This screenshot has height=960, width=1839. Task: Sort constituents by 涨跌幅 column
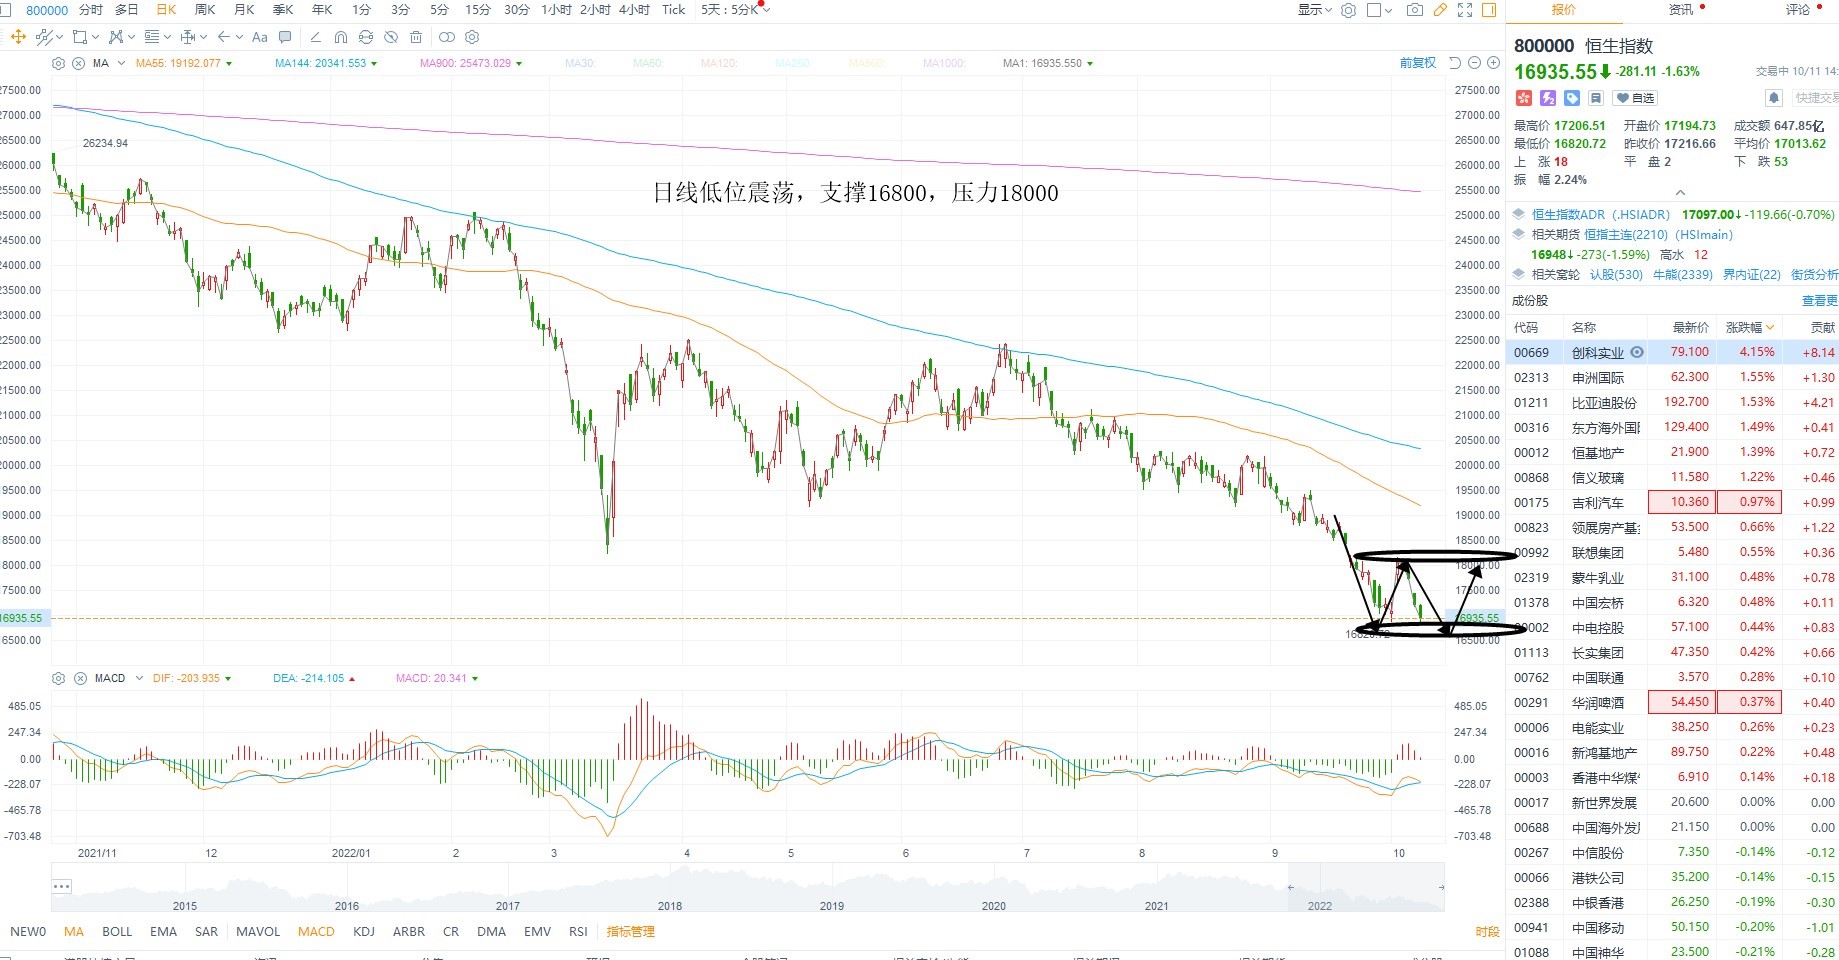click(1750, 327)
